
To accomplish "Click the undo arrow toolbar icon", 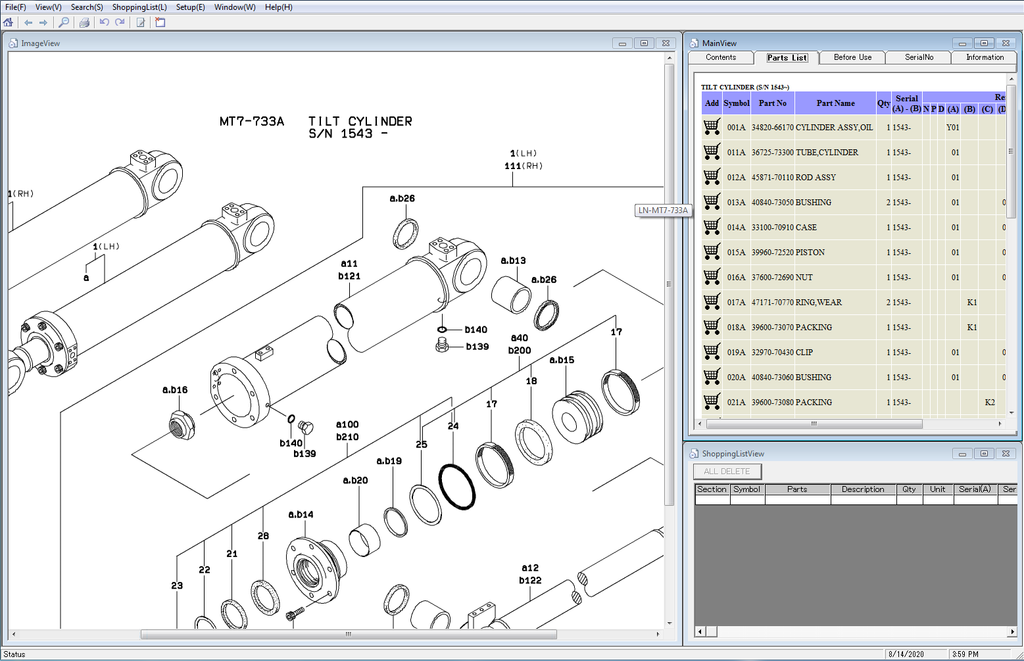I will pos(104,22).
